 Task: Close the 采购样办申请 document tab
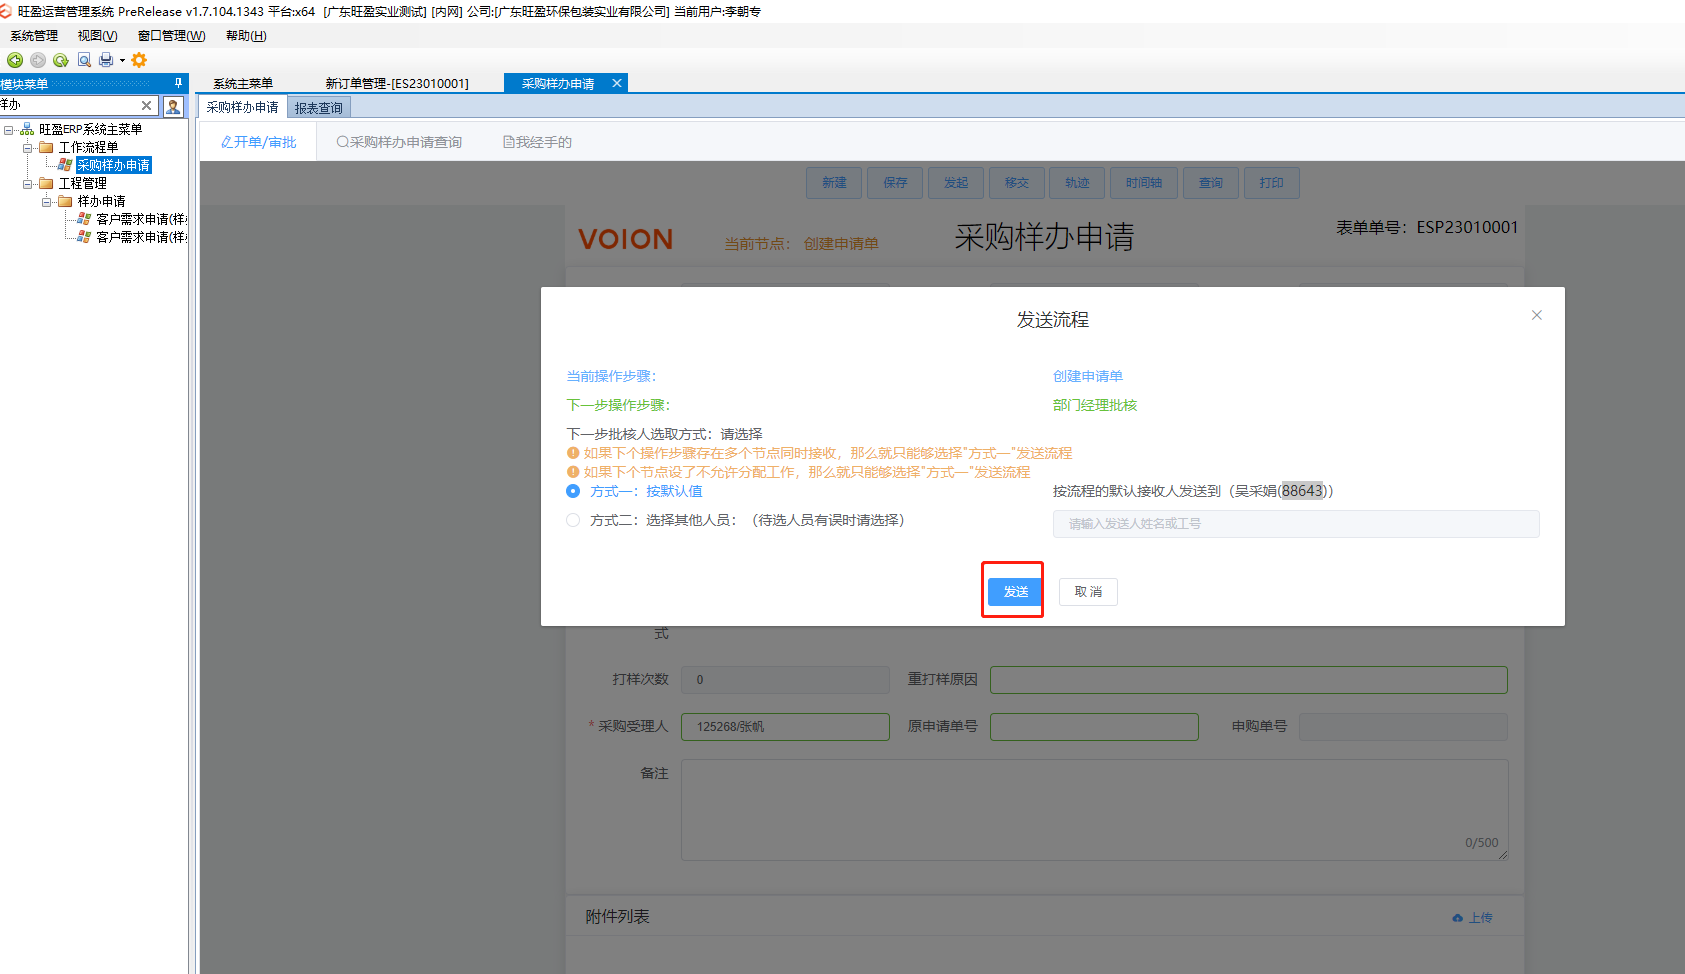[617, 83]
